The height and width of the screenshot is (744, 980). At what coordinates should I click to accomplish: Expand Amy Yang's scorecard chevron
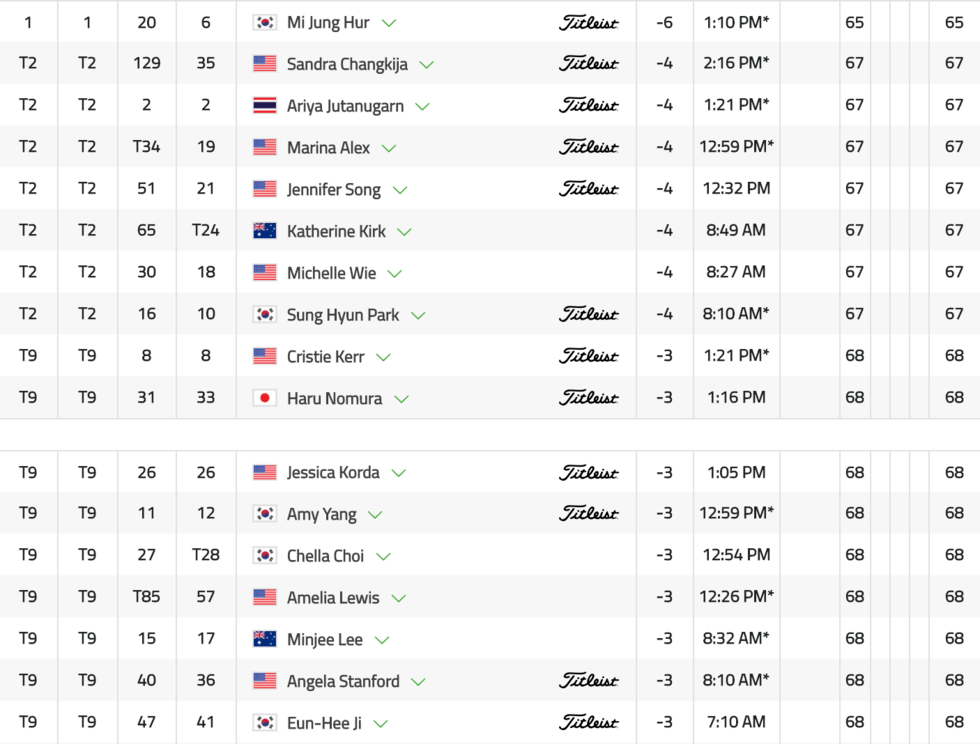pos(375,515)
